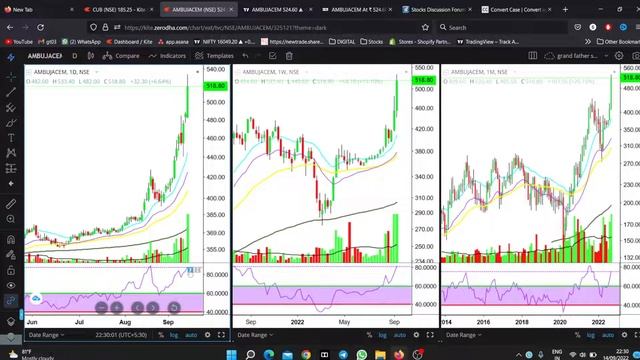Open the candlestick chart style selector
The height and width of the screenshot is (360, 640).
[91, 56]
